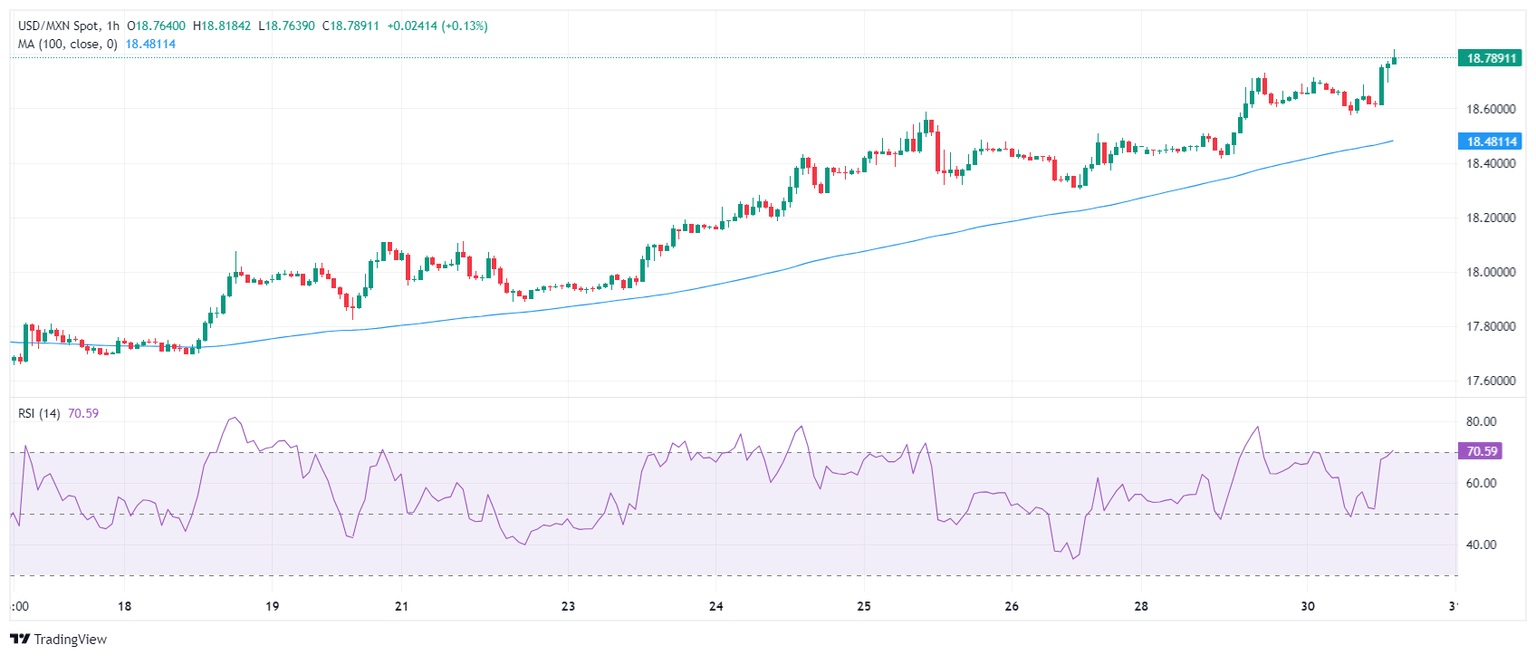
Task: Click the 40.00 RSI scale label
Action: coord(1482,545)
